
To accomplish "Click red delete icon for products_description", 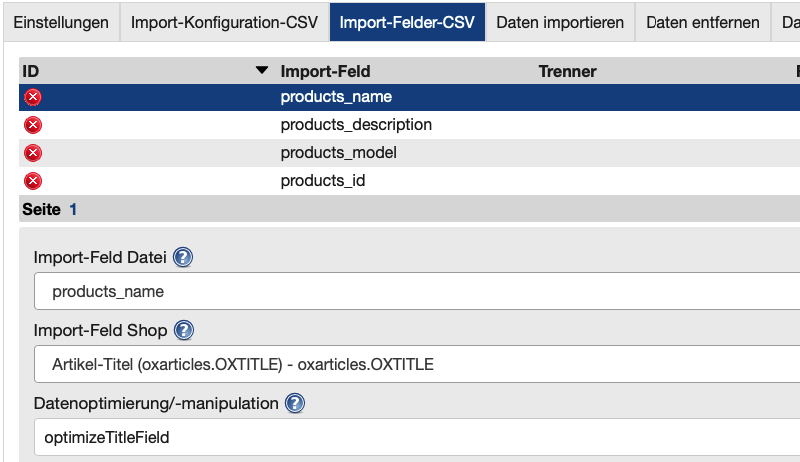I will point(33,125).
